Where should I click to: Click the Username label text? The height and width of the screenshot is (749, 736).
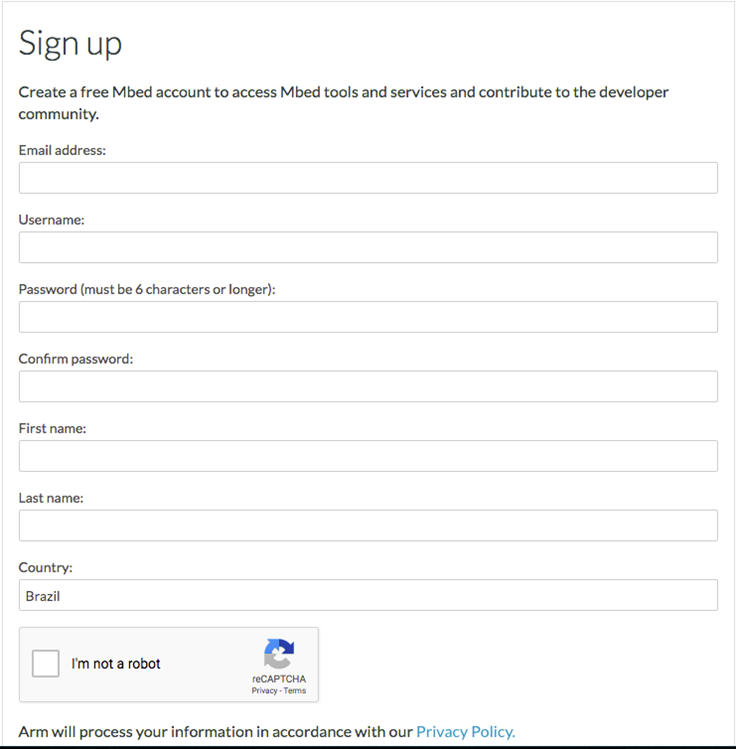[52, 220]
